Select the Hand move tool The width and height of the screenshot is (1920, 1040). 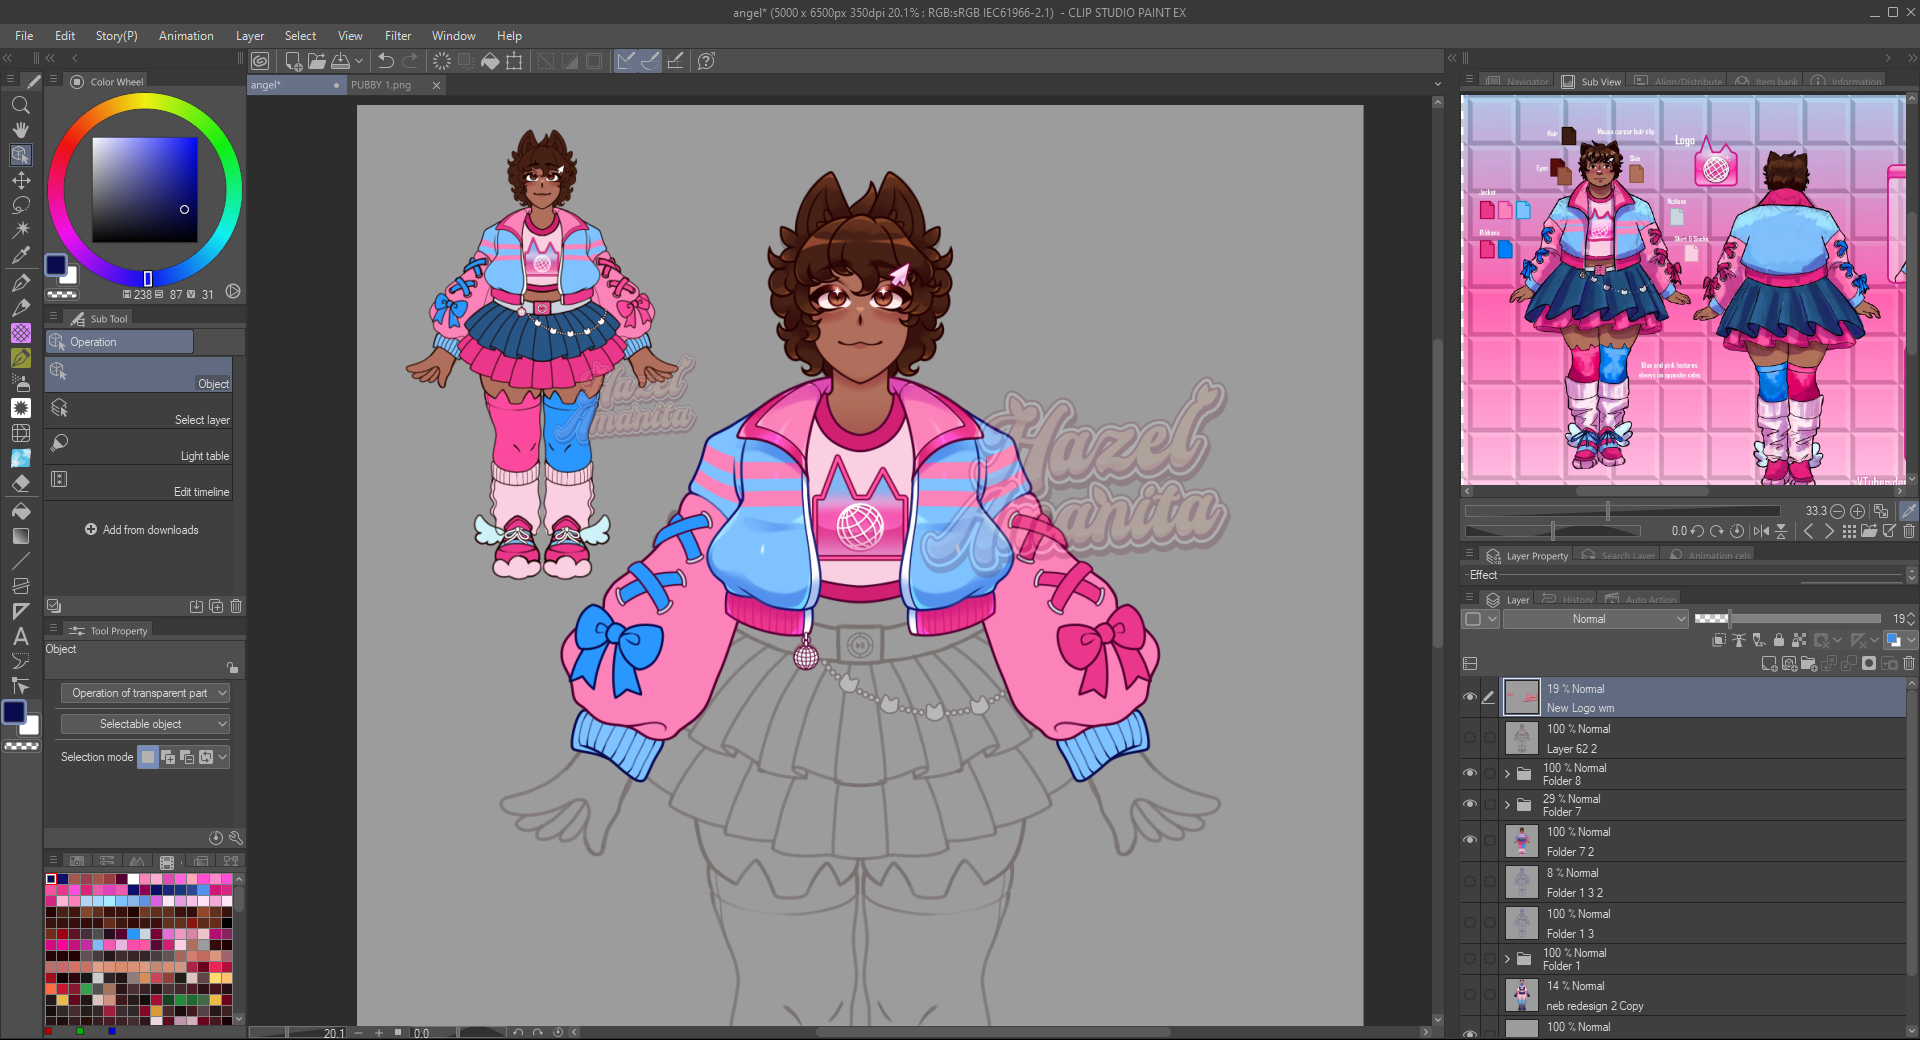[x=20, y=130]
